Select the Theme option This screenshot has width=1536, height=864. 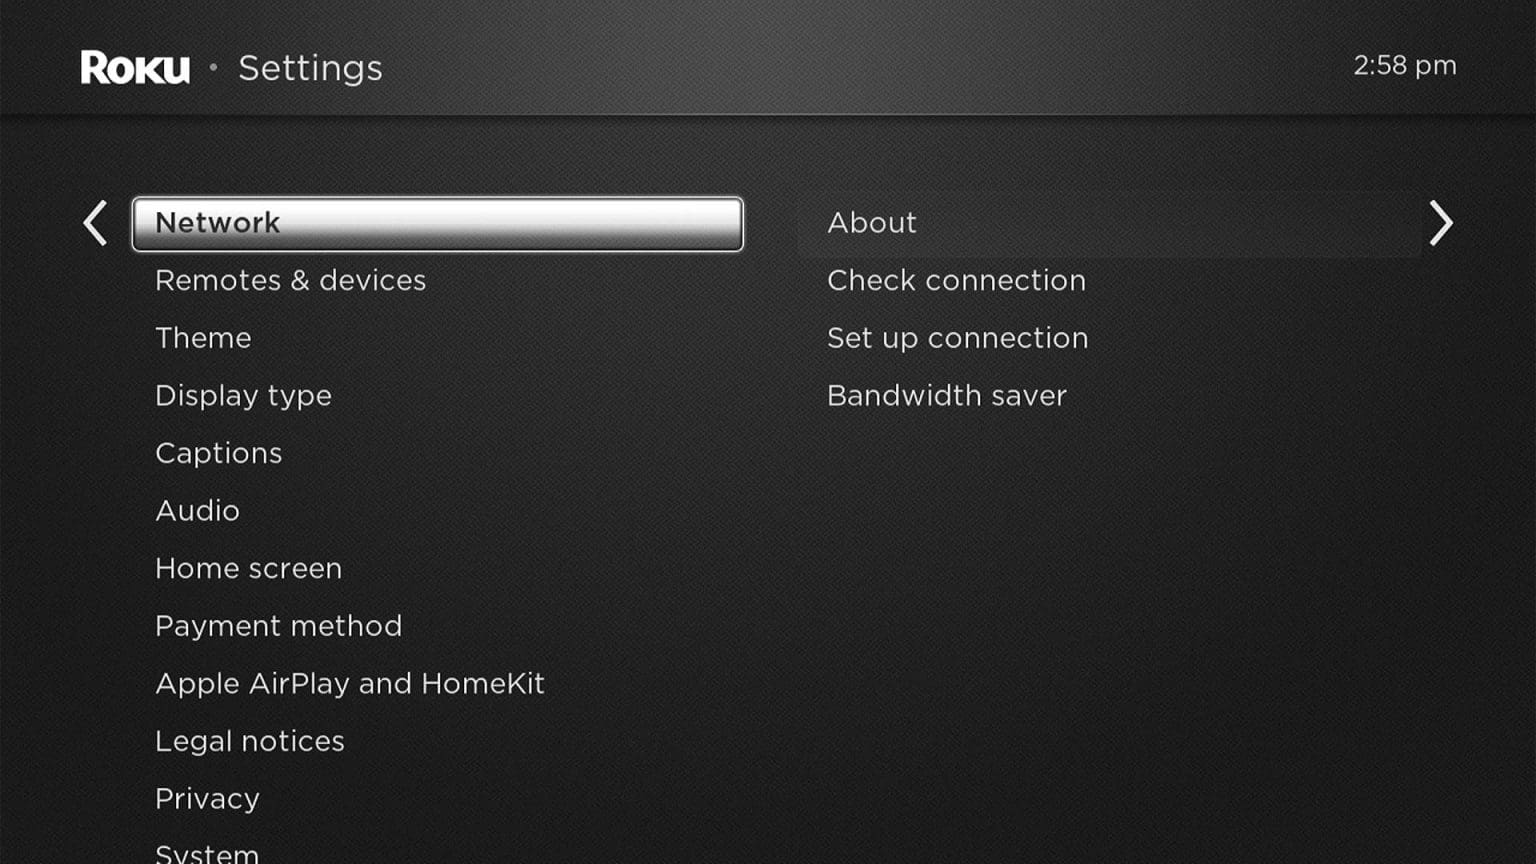(203, 337)
